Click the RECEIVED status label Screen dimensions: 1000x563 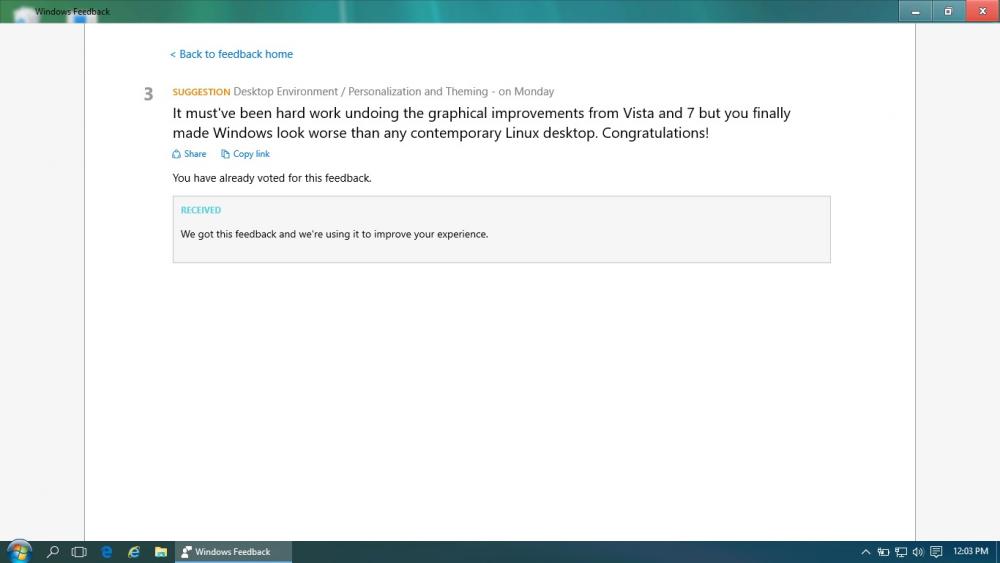[x=201, y=210]
